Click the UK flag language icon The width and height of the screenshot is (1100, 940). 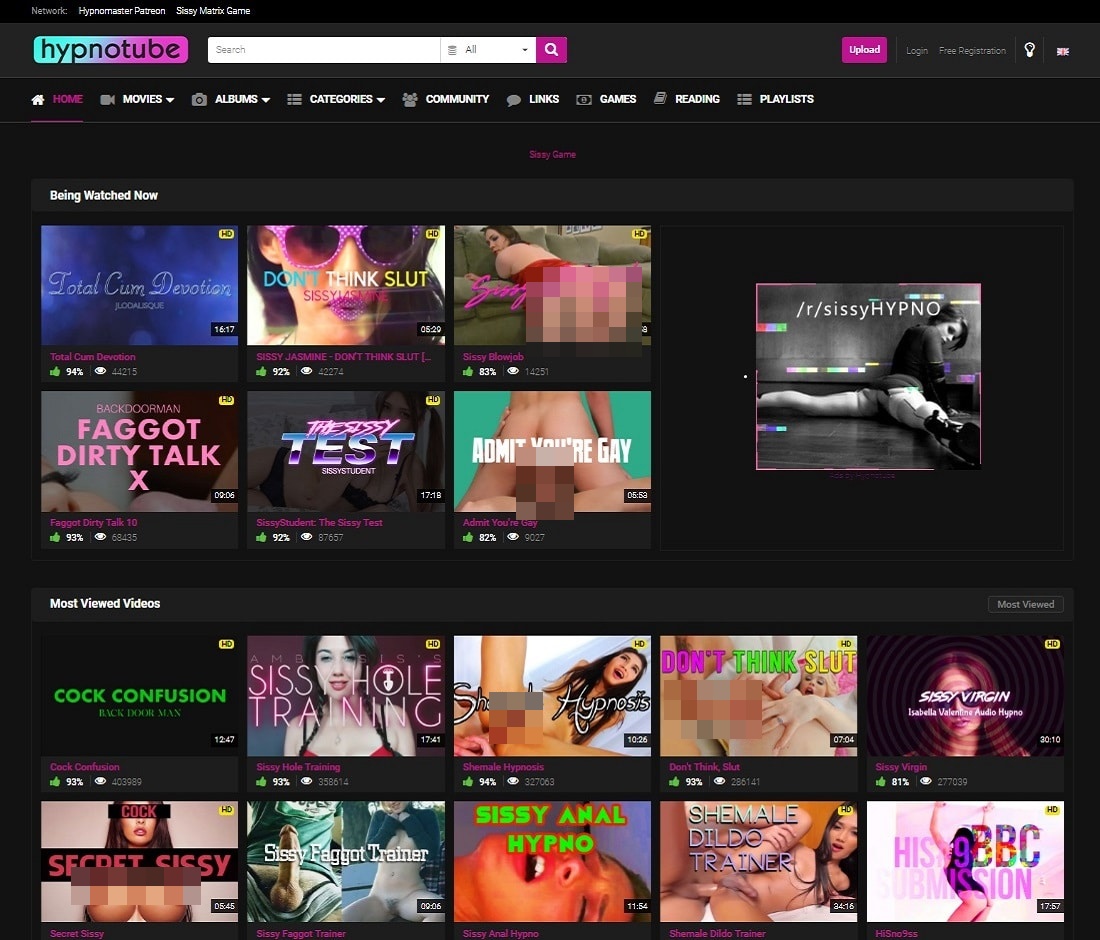point(1062,51)
